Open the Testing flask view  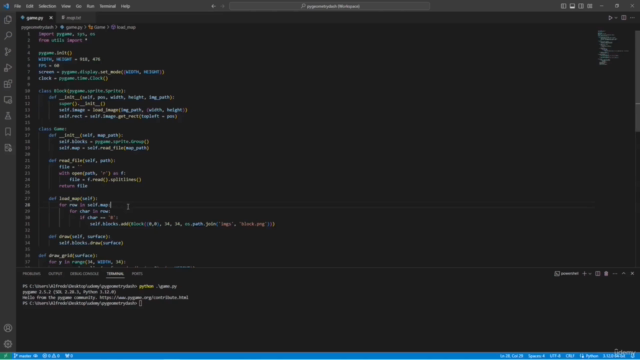click(x=8, y=116)
